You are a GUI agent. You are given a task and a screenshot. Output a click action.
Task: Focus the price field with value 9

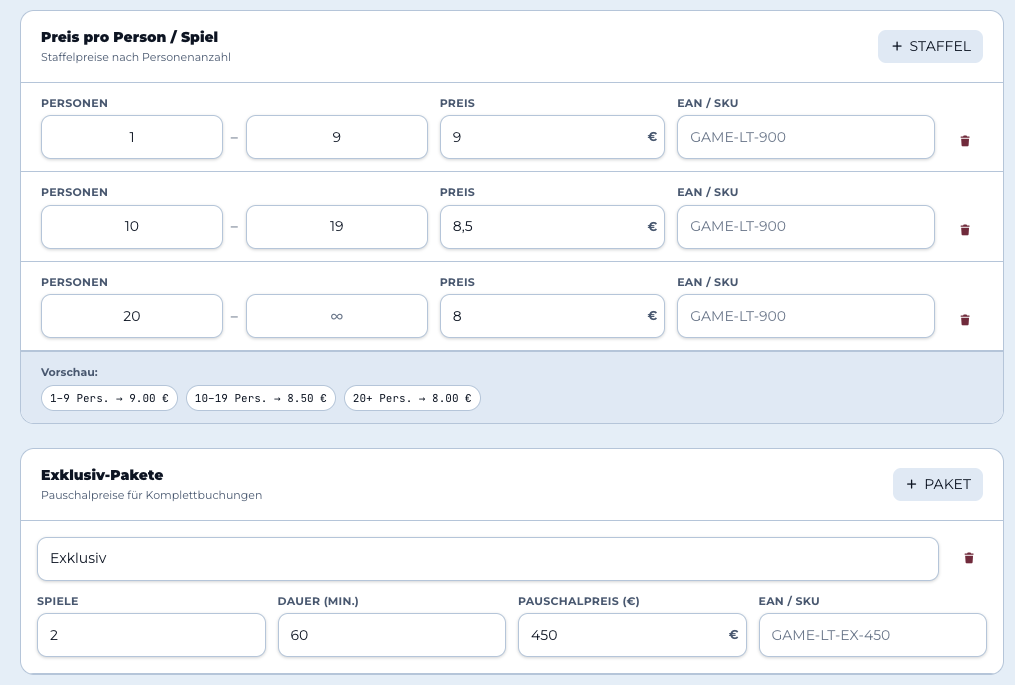tap(552, 137)
